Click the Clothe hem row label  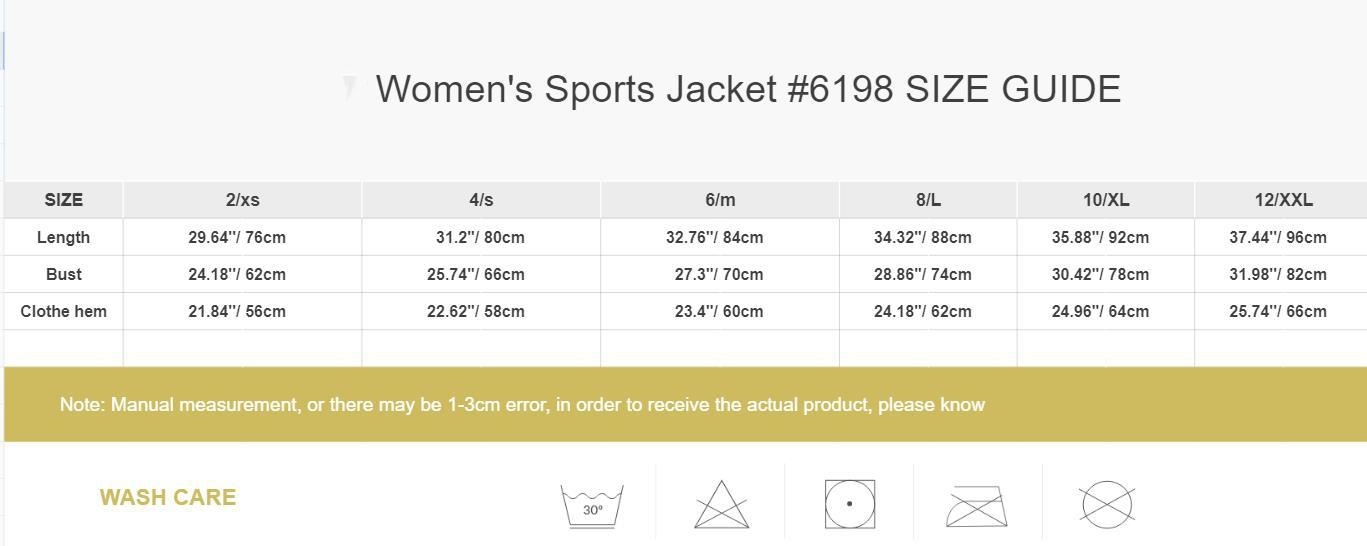63,311
